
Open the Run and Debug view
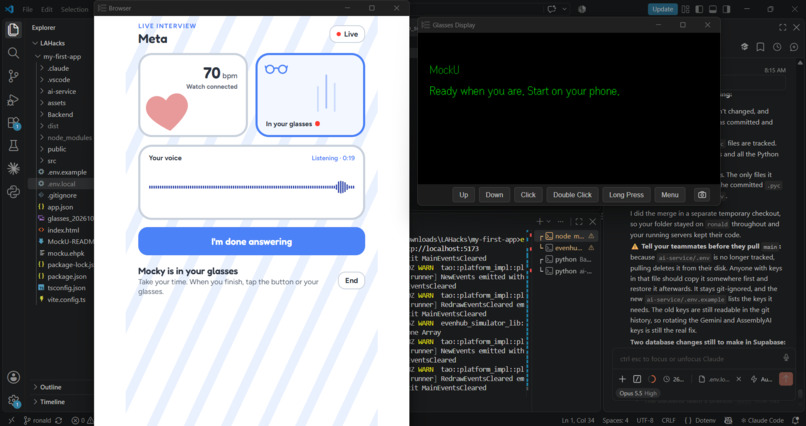(13, 100)
